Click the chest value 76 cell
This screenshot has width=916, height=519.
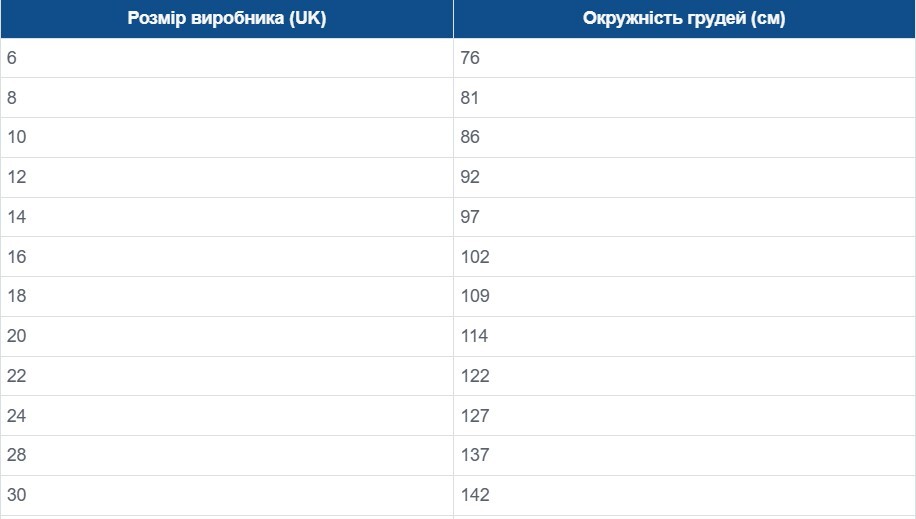pyautogui.click(x=470, y=58)
